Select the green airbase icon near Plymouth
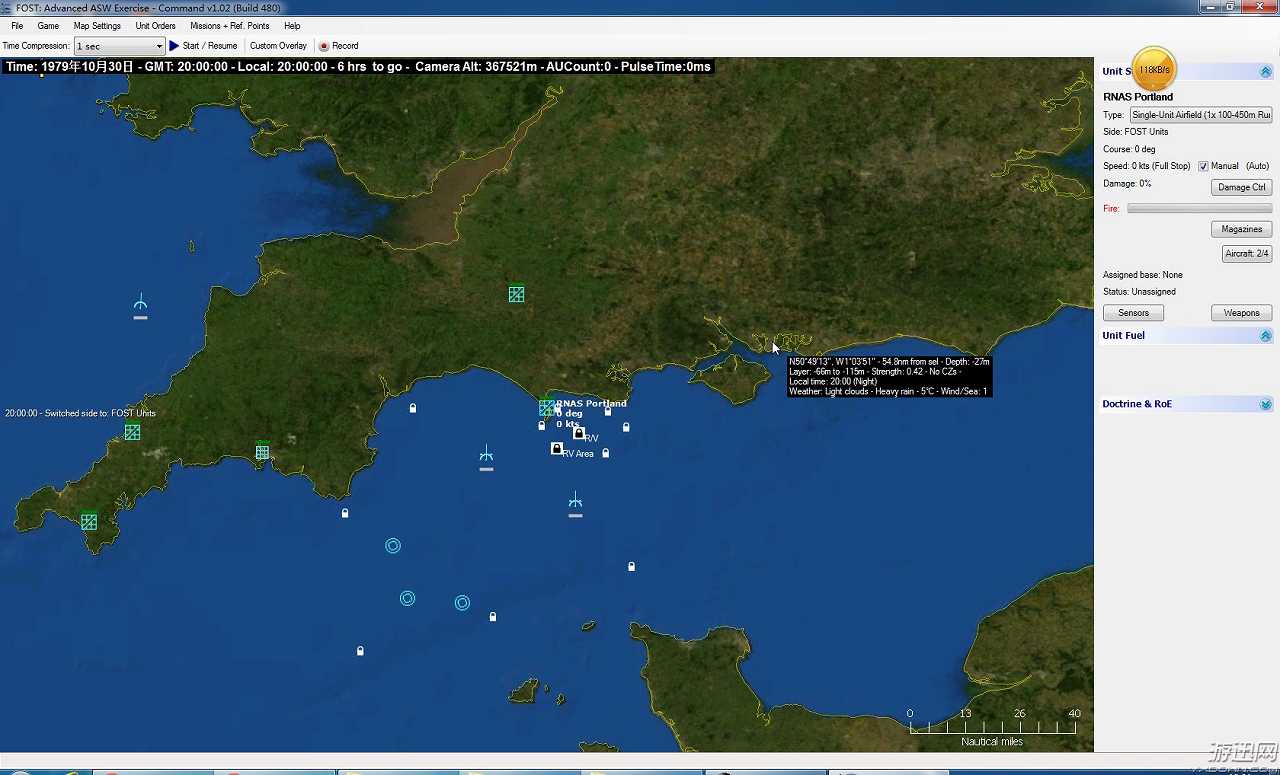This screenshot has height=775, width=1280. pyautogui.click(x=262, y=452)
